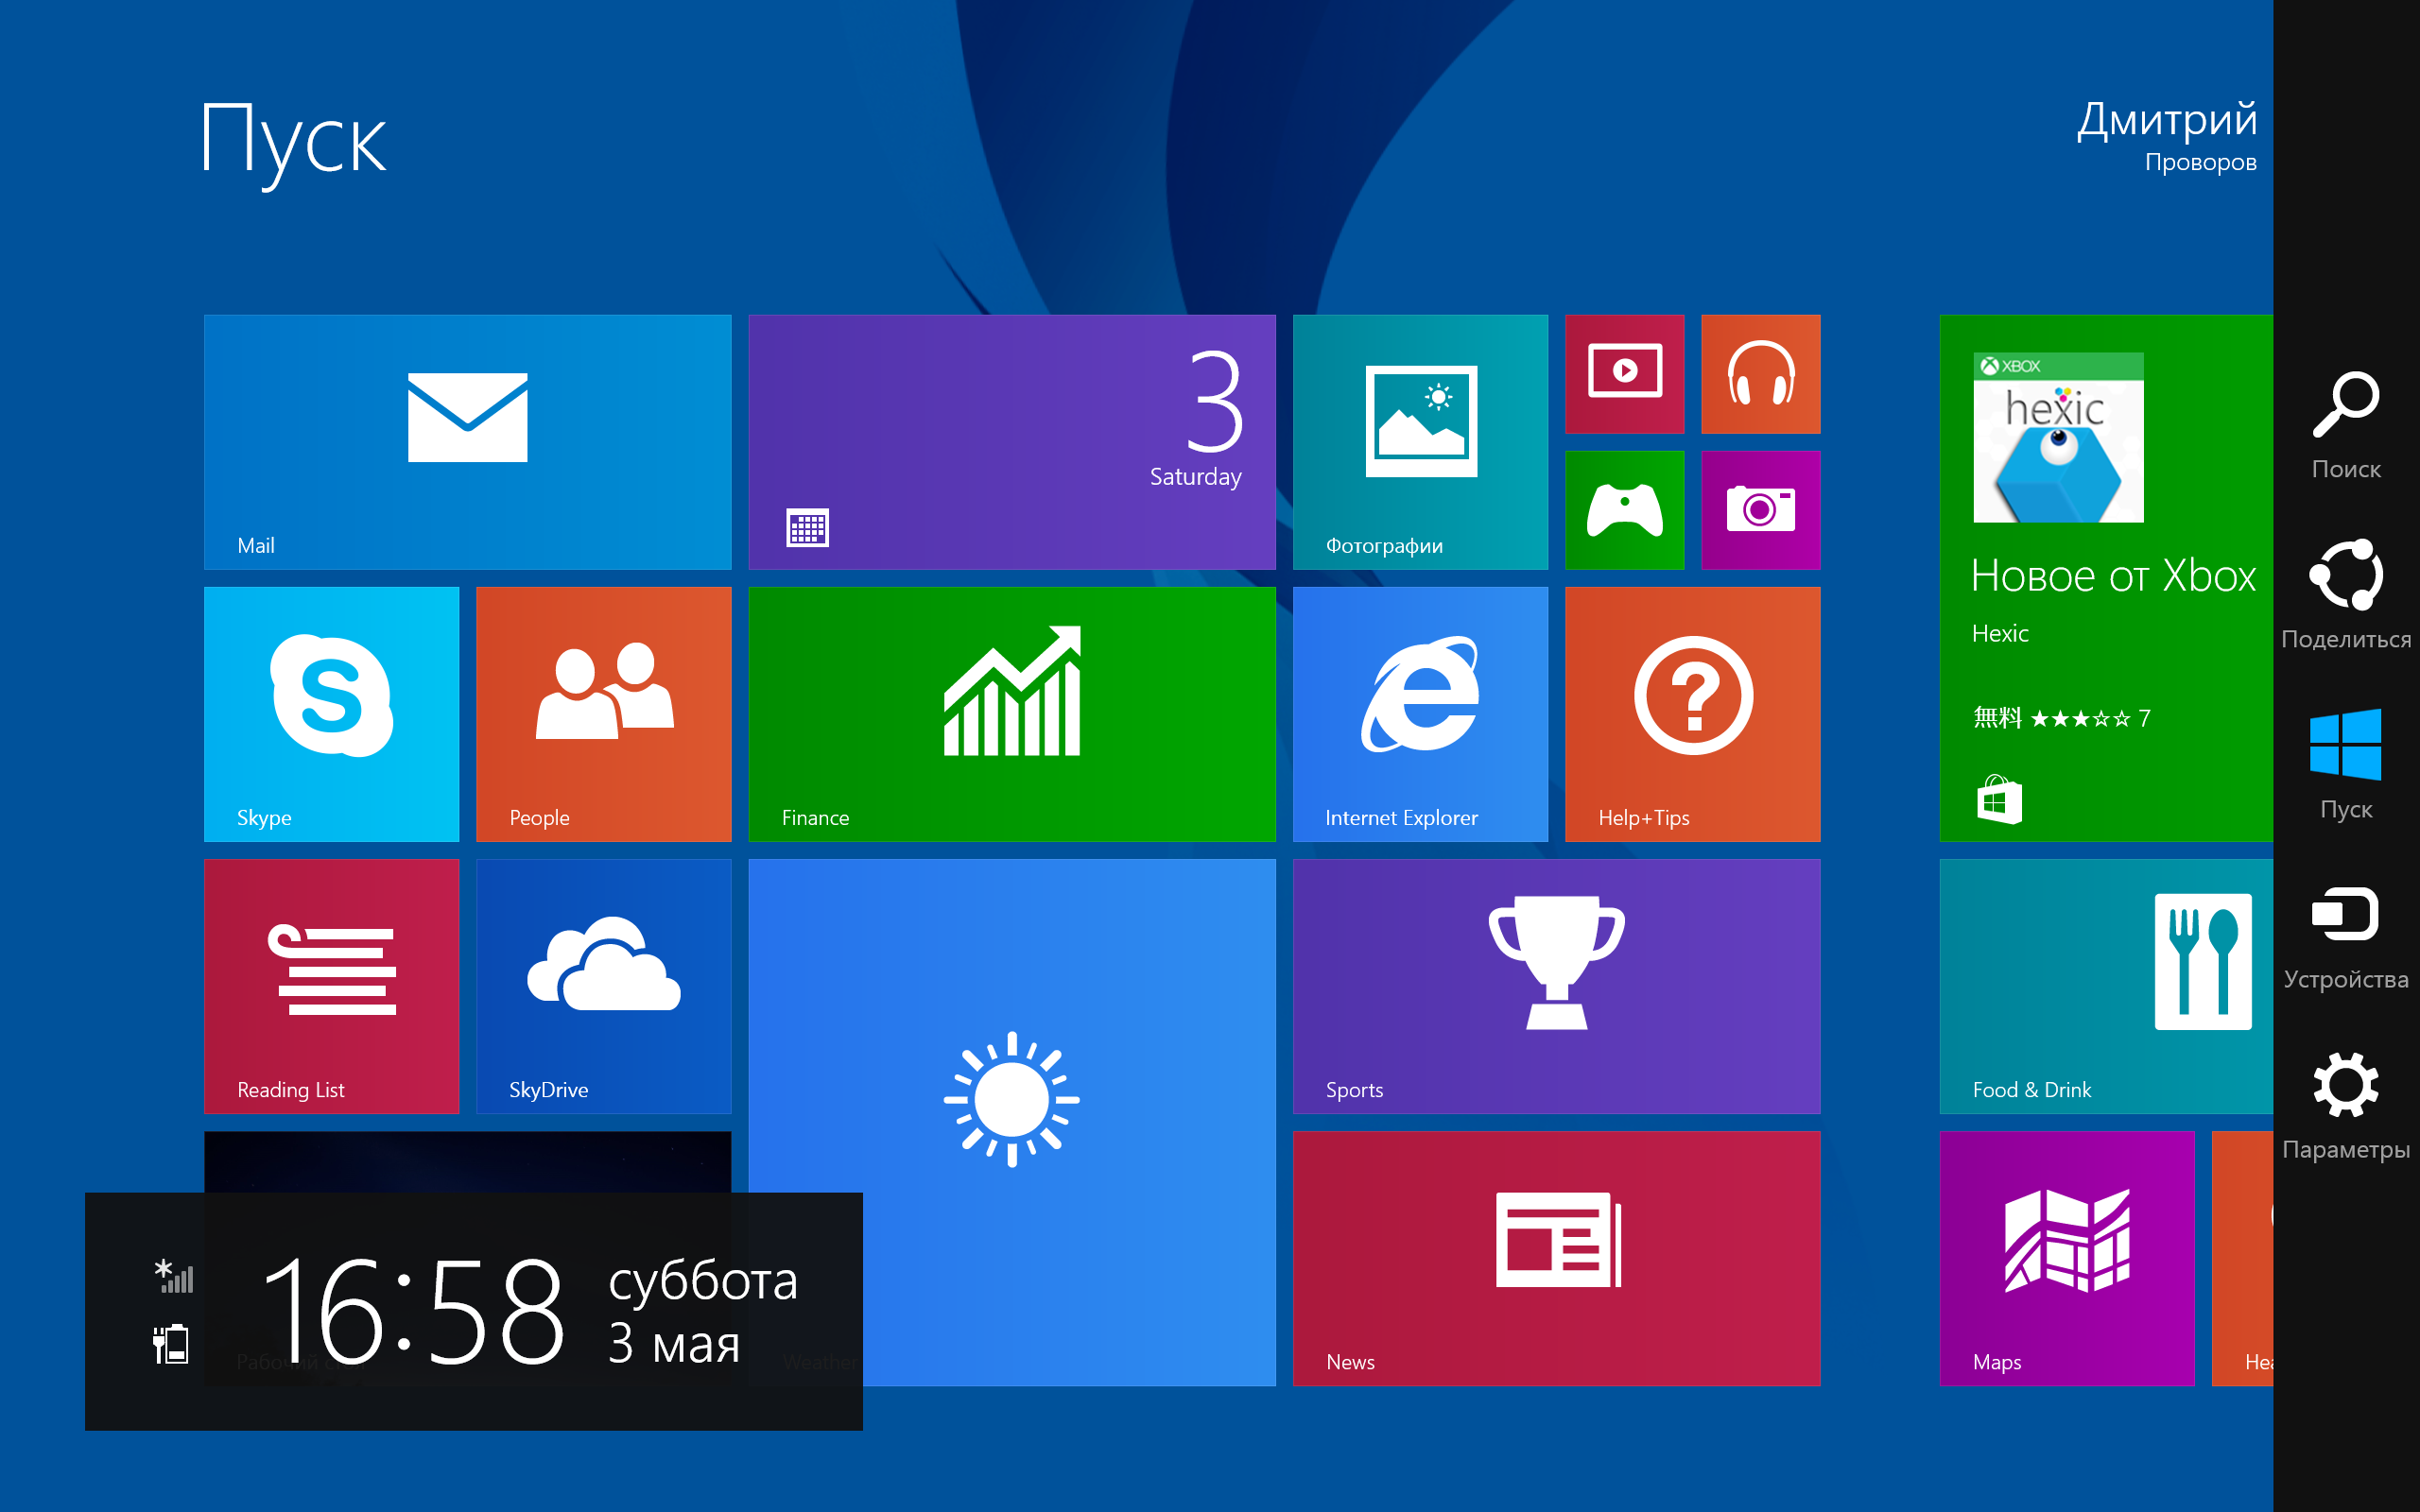
Task: Open the Camera tile
Action: pyautogui.click(x=1761, y=510)
